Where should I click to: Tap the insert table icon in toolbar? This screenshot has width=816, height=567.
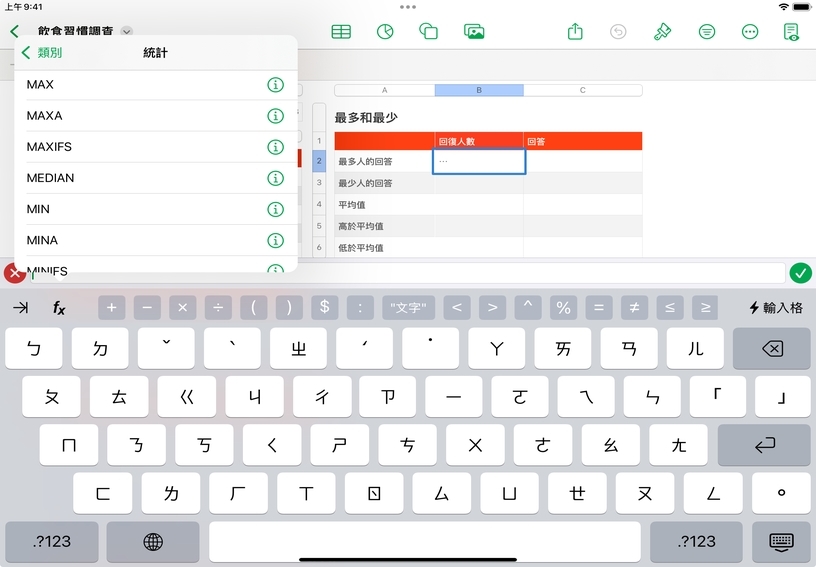point(341,32)
